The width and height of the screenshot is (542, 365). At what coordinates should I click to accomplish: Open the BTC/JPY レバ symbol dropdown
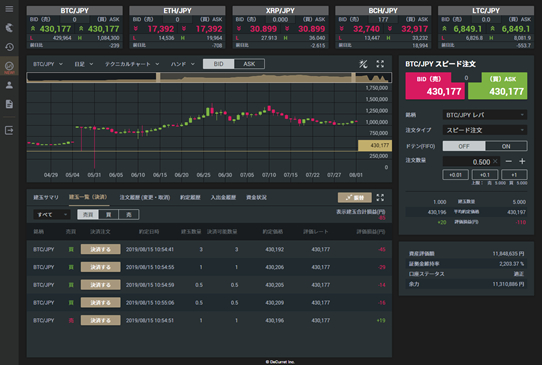click(485, 115)
